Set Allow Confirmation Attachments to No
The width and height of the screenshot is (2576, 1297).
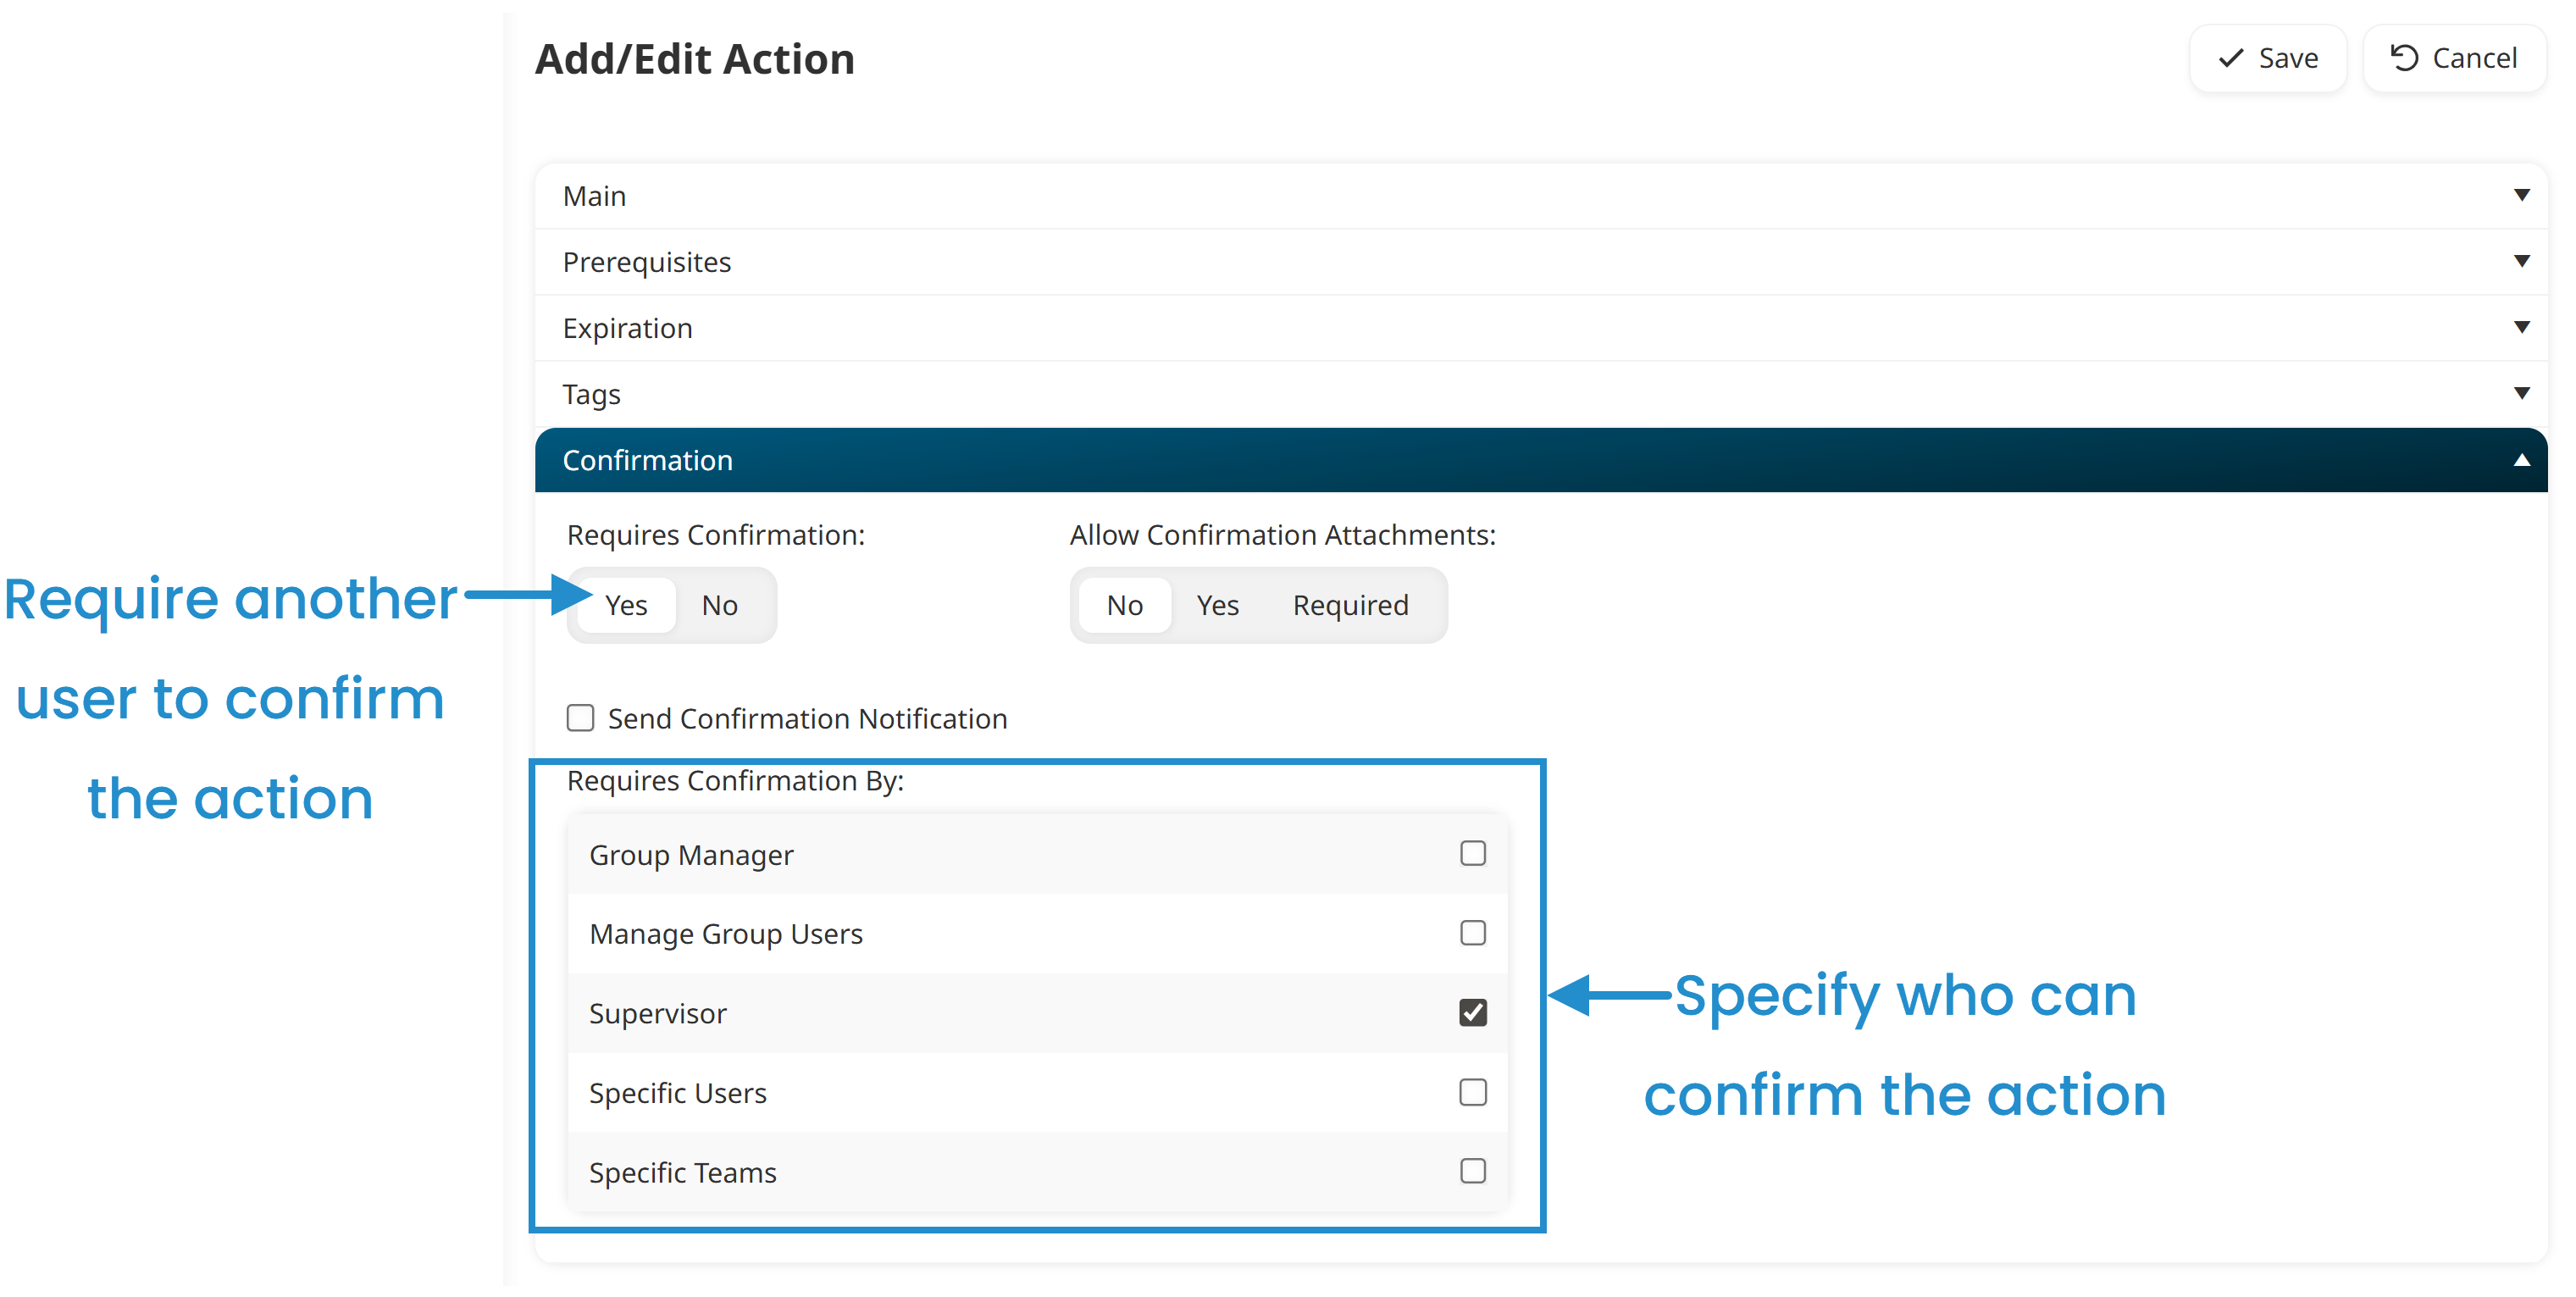(1124, 605)
